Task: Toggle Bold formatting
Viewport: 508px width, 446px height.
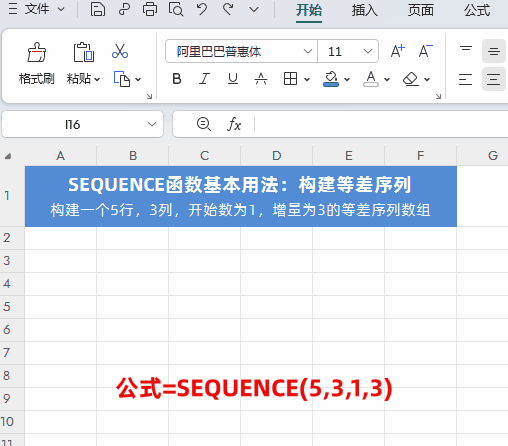Action: [x=177, y=79]
